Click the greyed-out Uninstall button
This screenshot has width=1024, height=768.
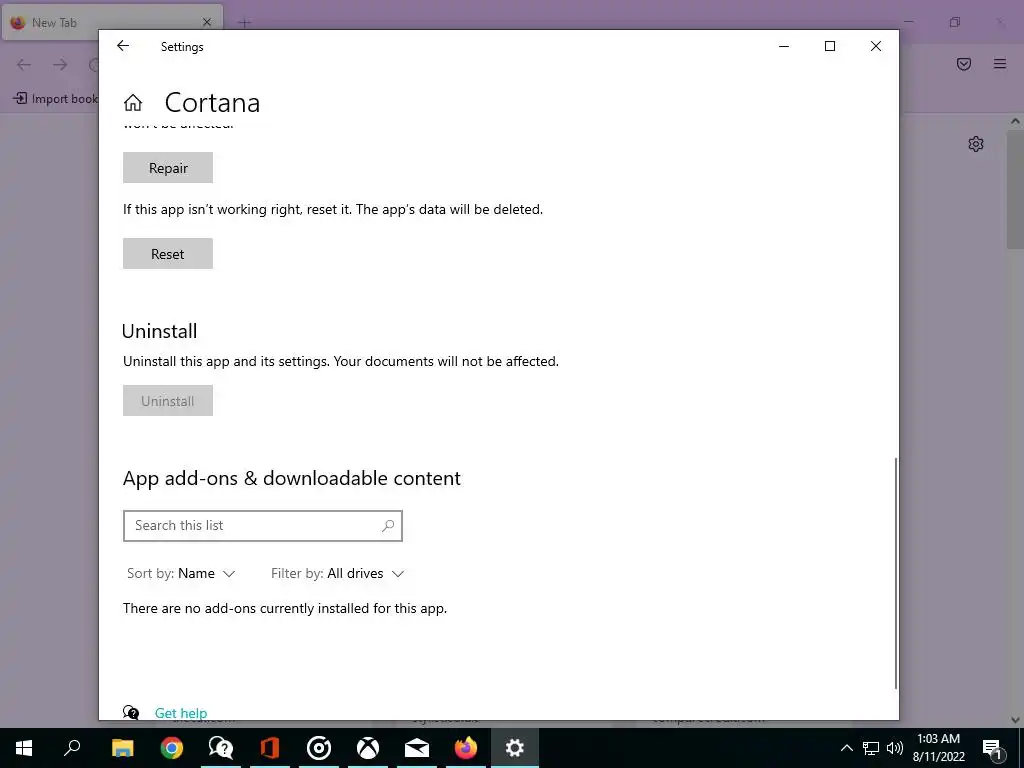(x=168, y=401)
